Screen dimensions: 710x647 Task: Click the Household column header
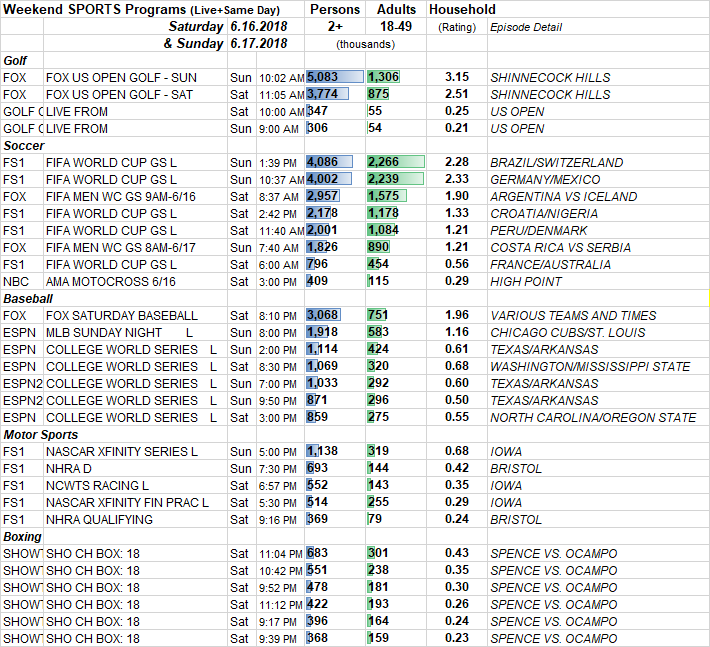click(462, 10)
